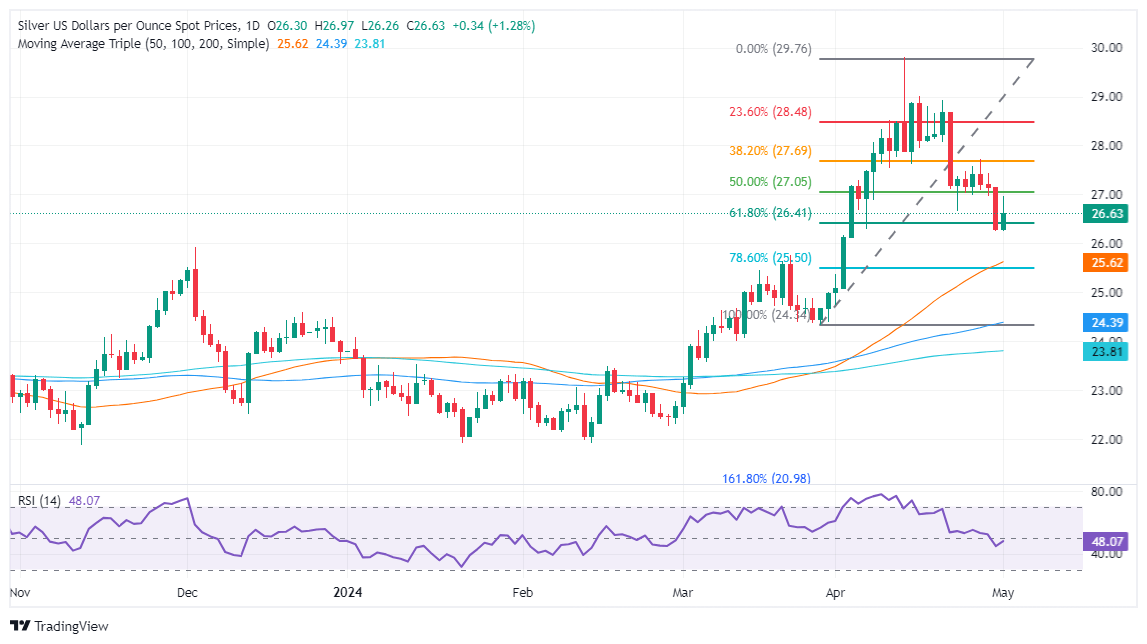Click the 30.00 price scale label
The image size is (1147, 644).
(x=1106, y=48)
